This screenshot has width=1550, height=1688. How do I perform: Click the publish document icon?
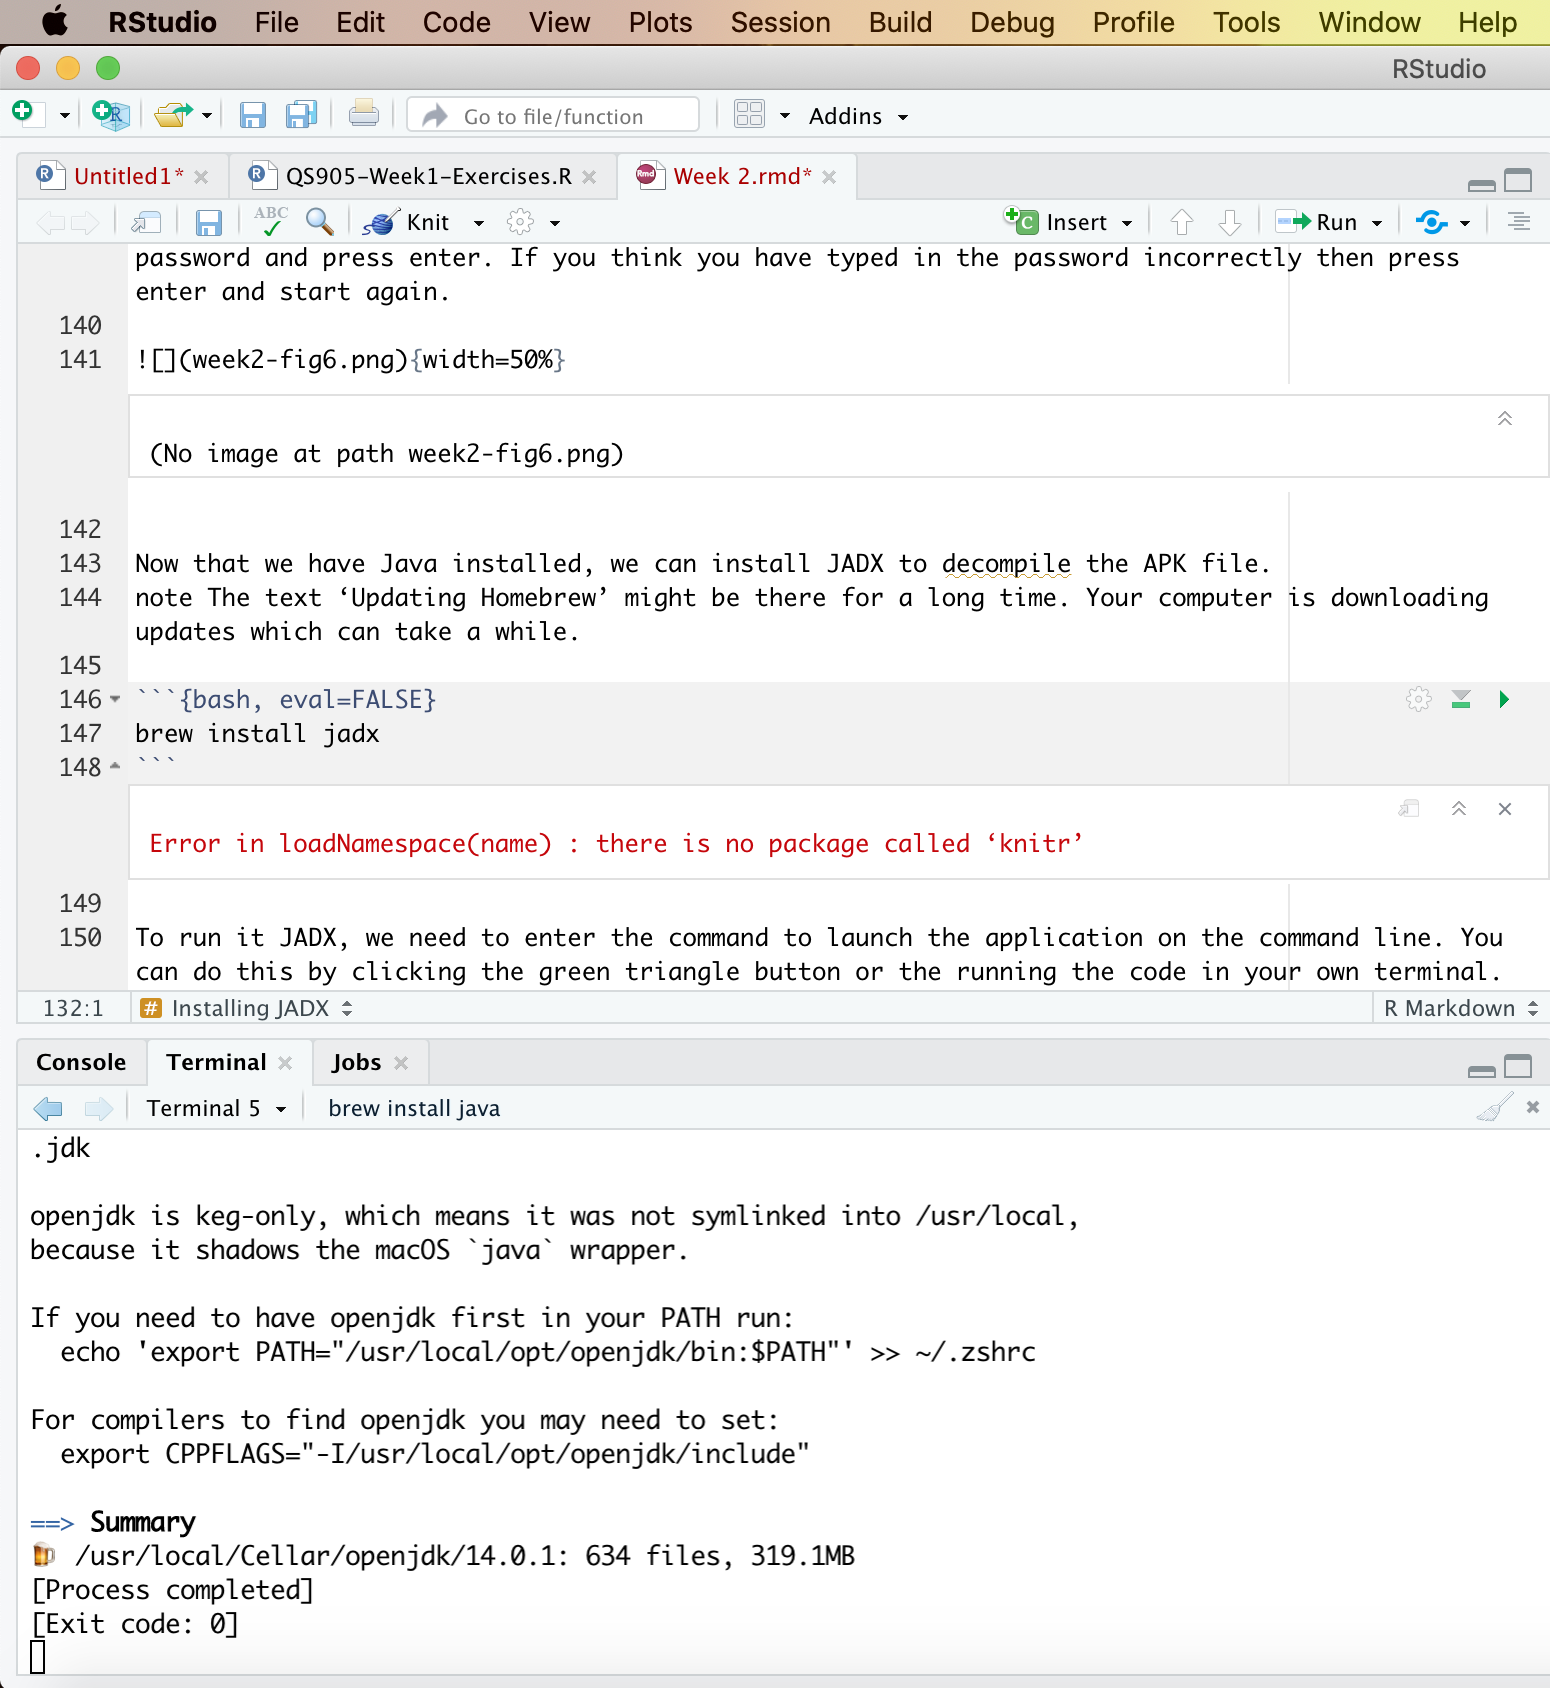1432,222
